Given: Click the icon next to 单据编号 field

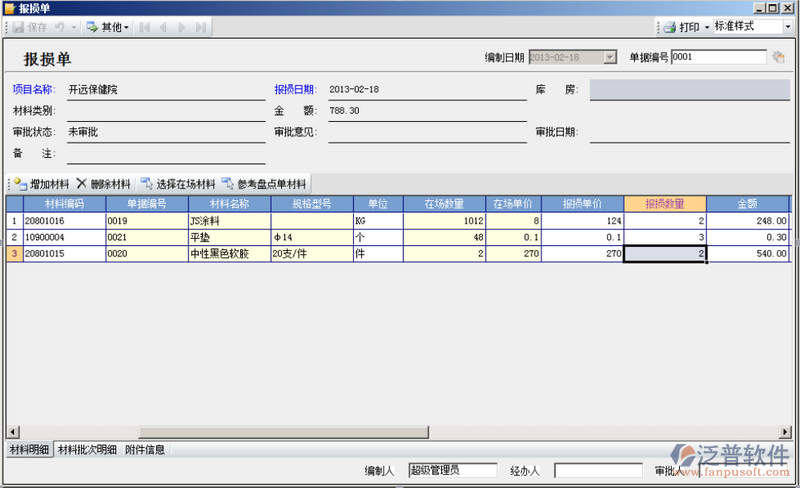Looking at the screenshot, I should pos(778,58).
